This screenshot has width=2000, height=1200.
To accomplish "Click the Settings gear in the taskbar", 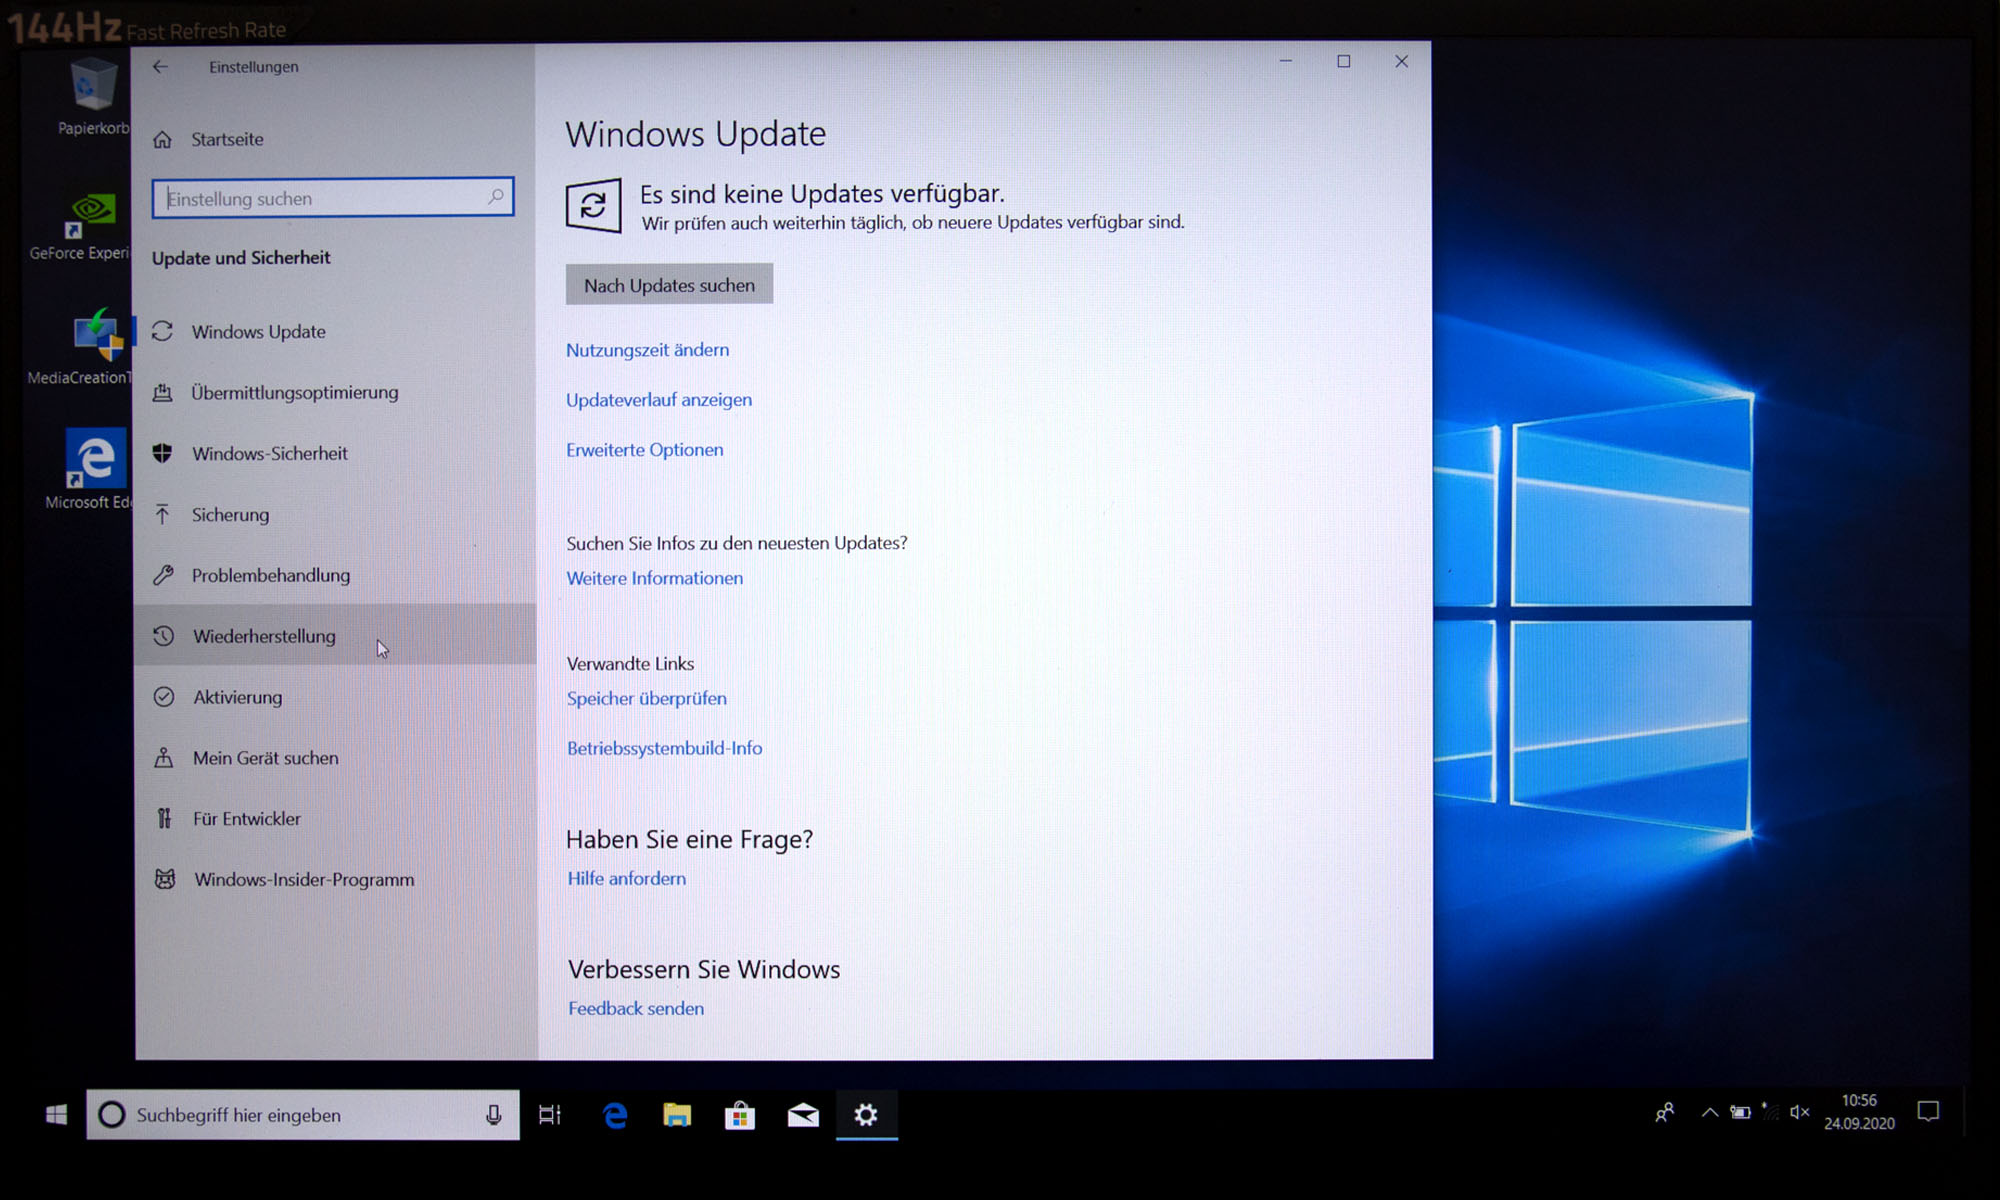I will (x=866, y=1114).
